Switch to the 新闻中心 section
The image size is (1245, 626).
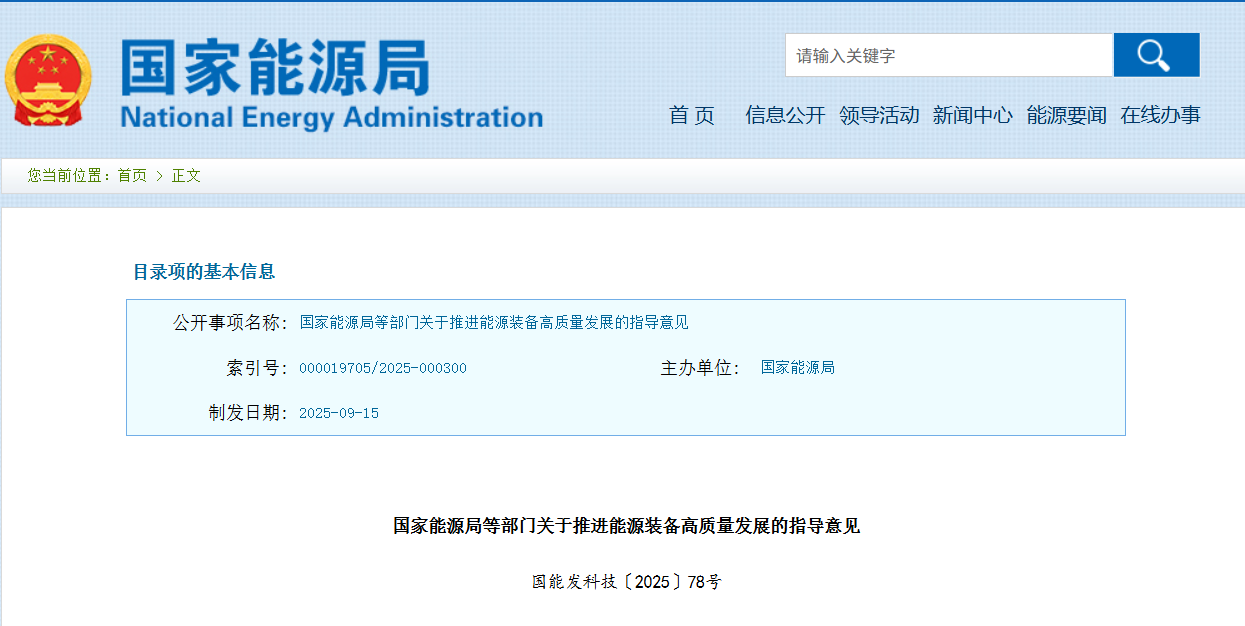(972, 116)
